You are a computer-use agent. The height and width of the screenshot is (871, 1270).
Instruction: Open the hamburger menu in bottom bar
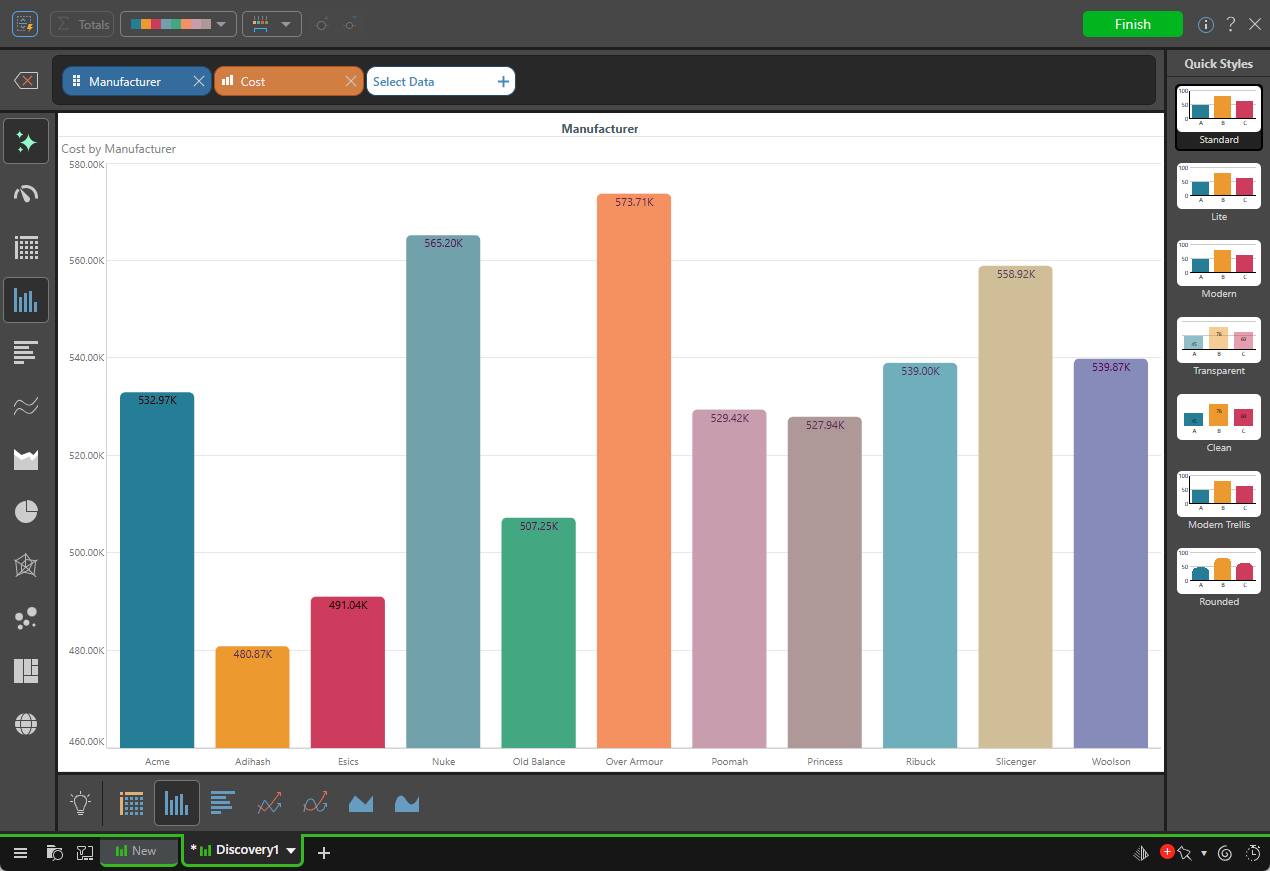[20, 852]
